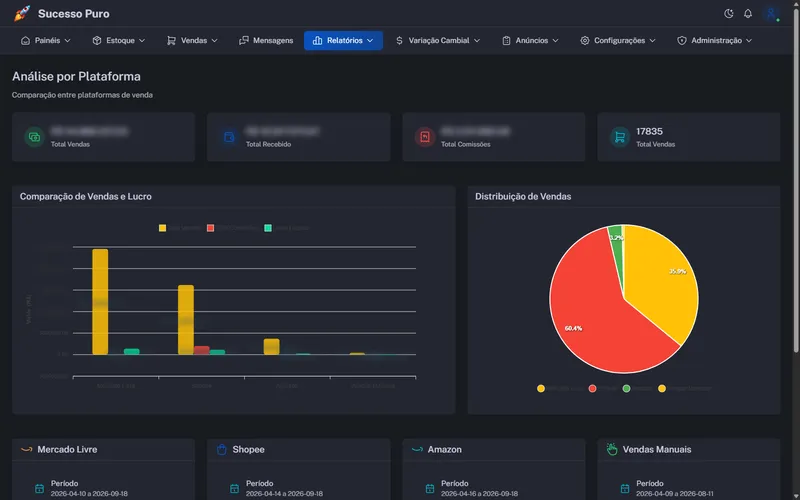The image size is (800, 500).
Task: Click the period 2026-04-14 a 2026-09-18
Action: click(284, 494)
